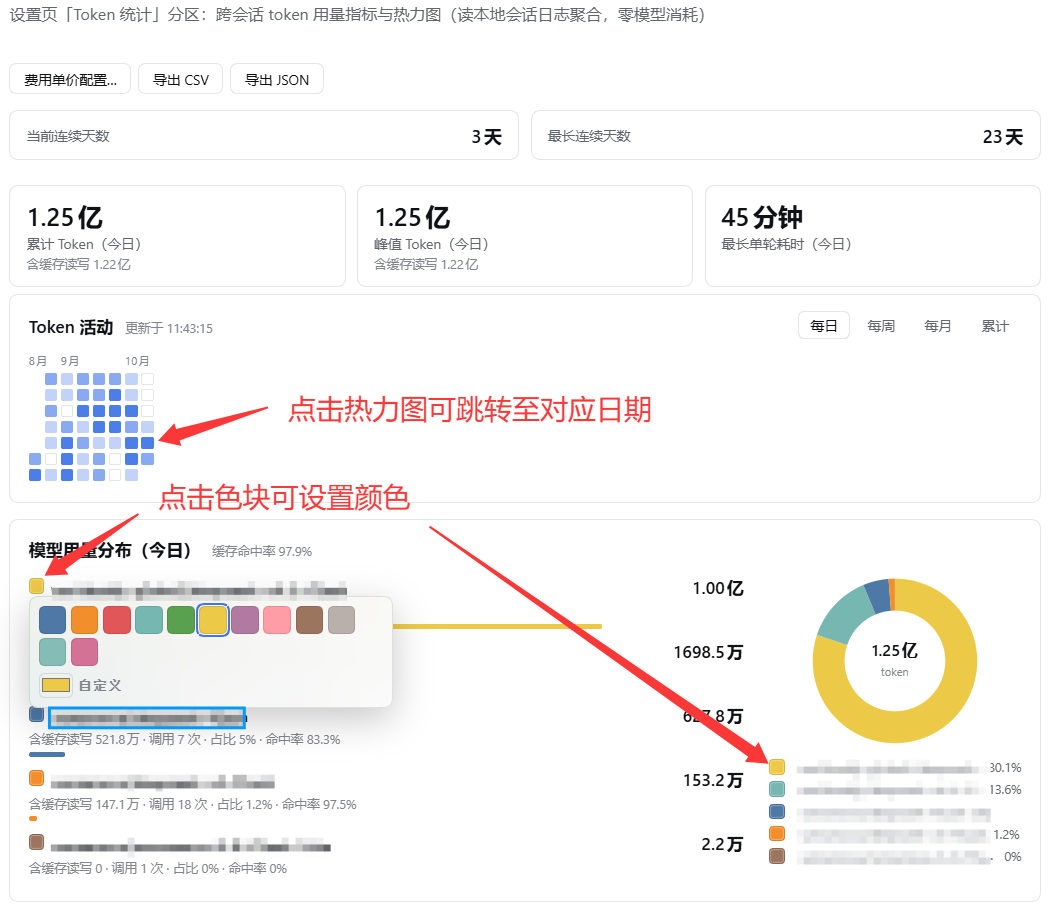Switch Token activity to 每周 view

click(880, 326)
